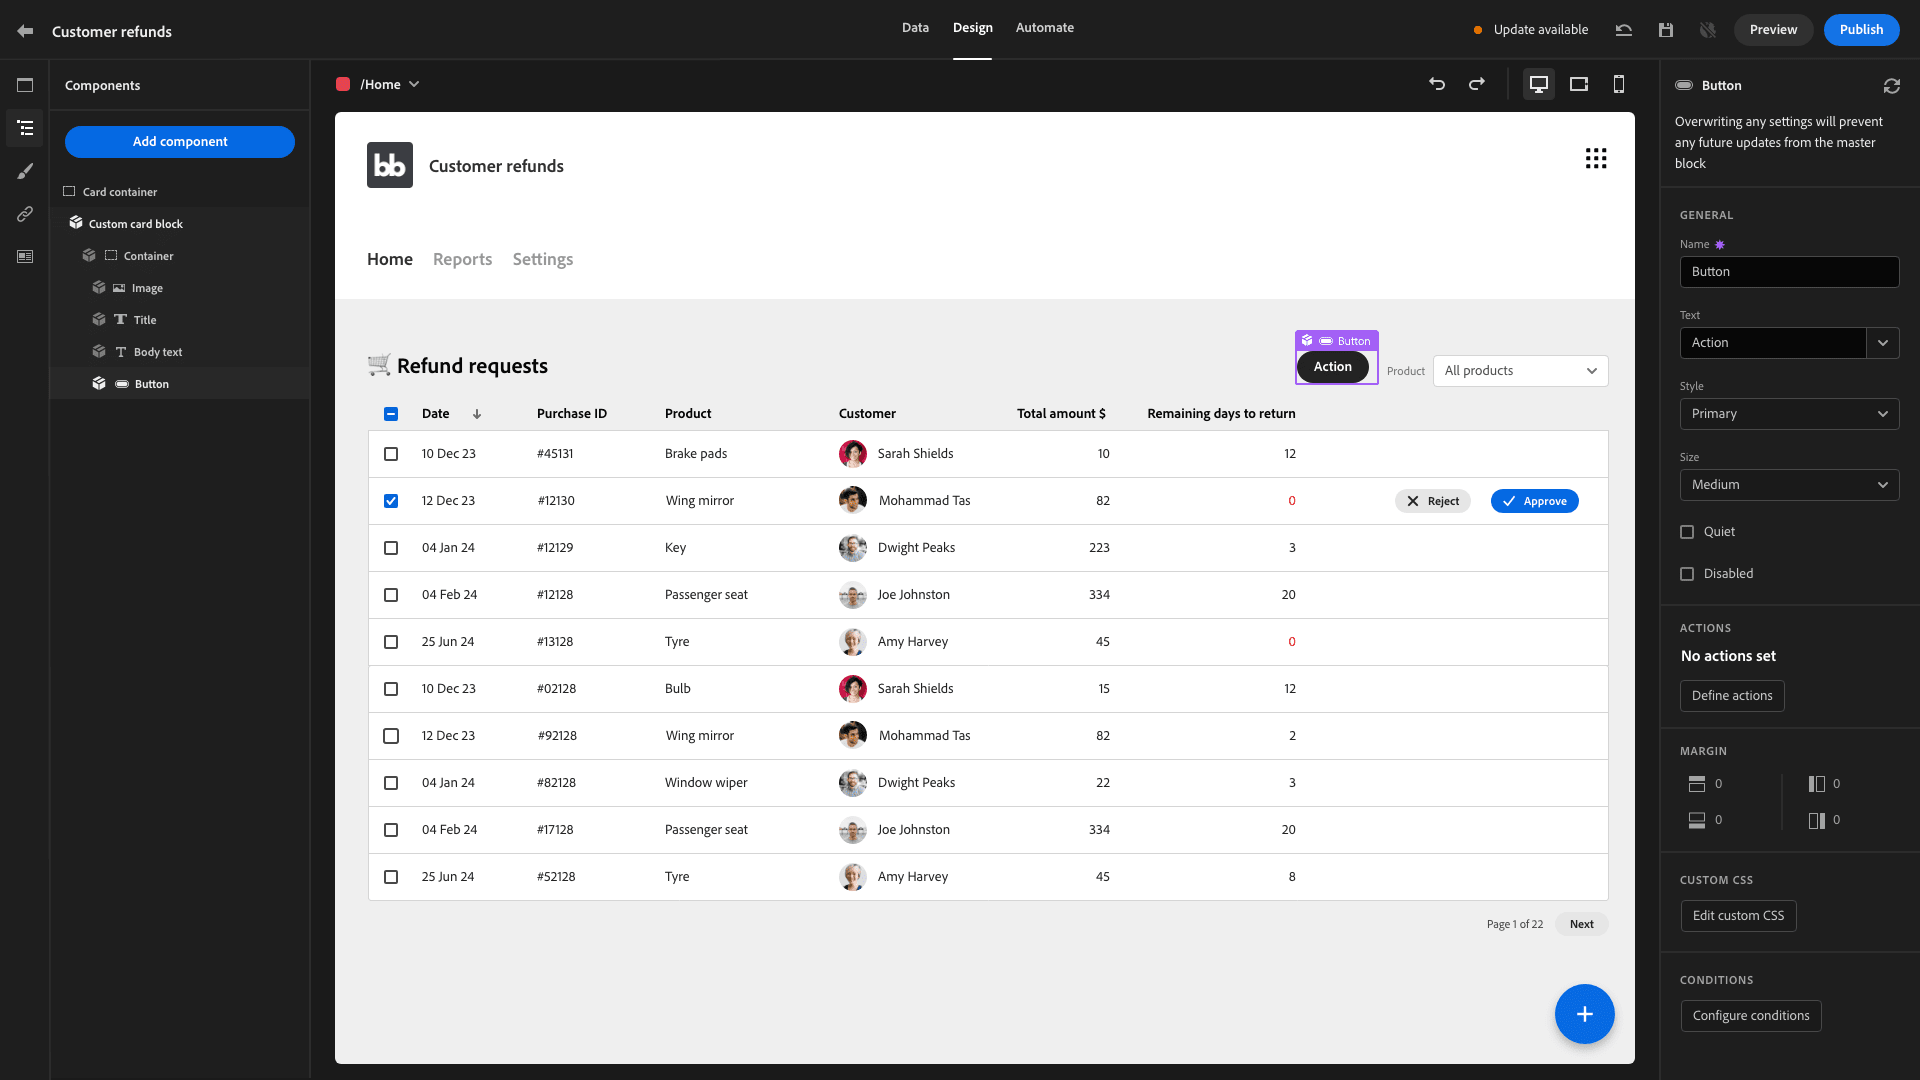Click the save disk icon in header
The image size is (1920, 1080).
click(x=1665, y=30)
